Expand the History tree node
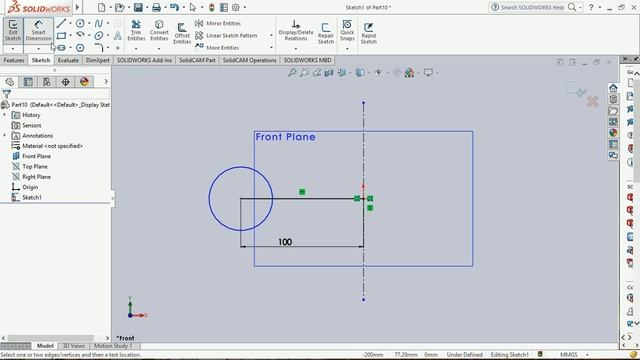The image size is (640, 360). [5, 115]
